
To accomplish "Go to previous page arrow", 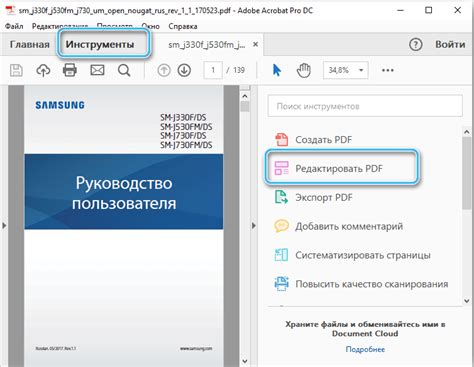I will click(x=164, y=70).
